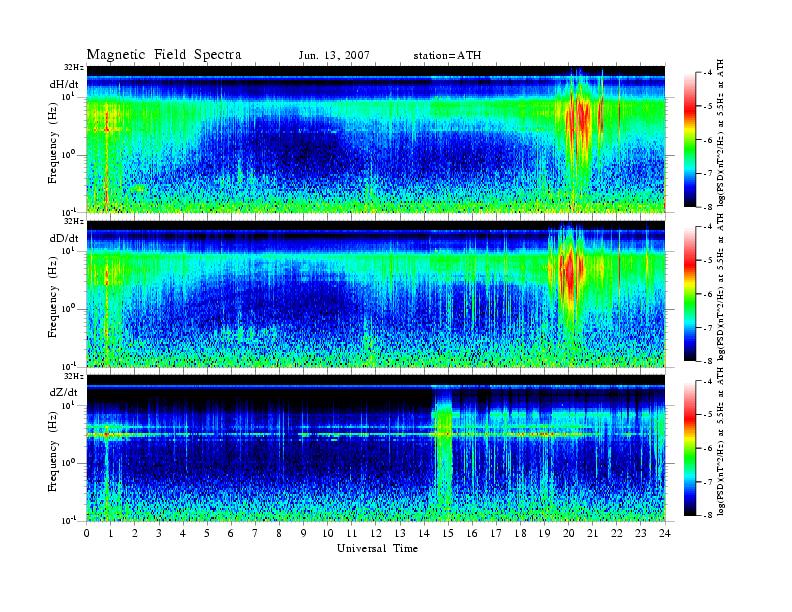Click the 32Hz tick label on dZ/dt panel
792x612 pixels.
click(74, 376)
